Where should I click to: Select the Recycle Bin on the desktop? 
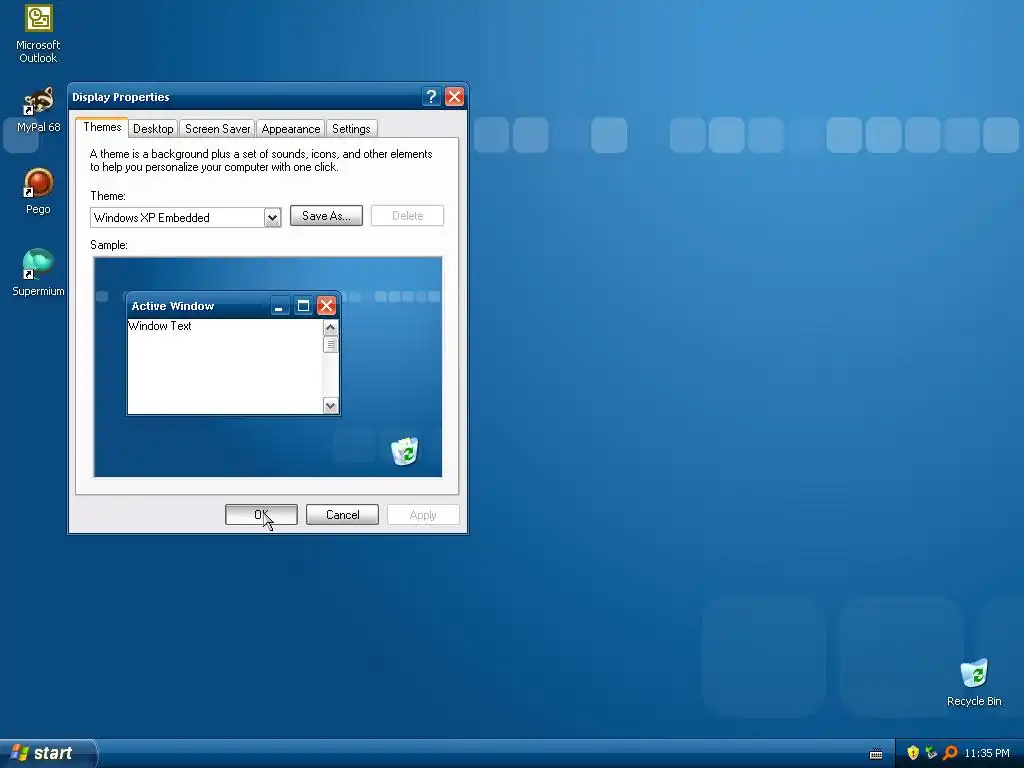point(974,682)
